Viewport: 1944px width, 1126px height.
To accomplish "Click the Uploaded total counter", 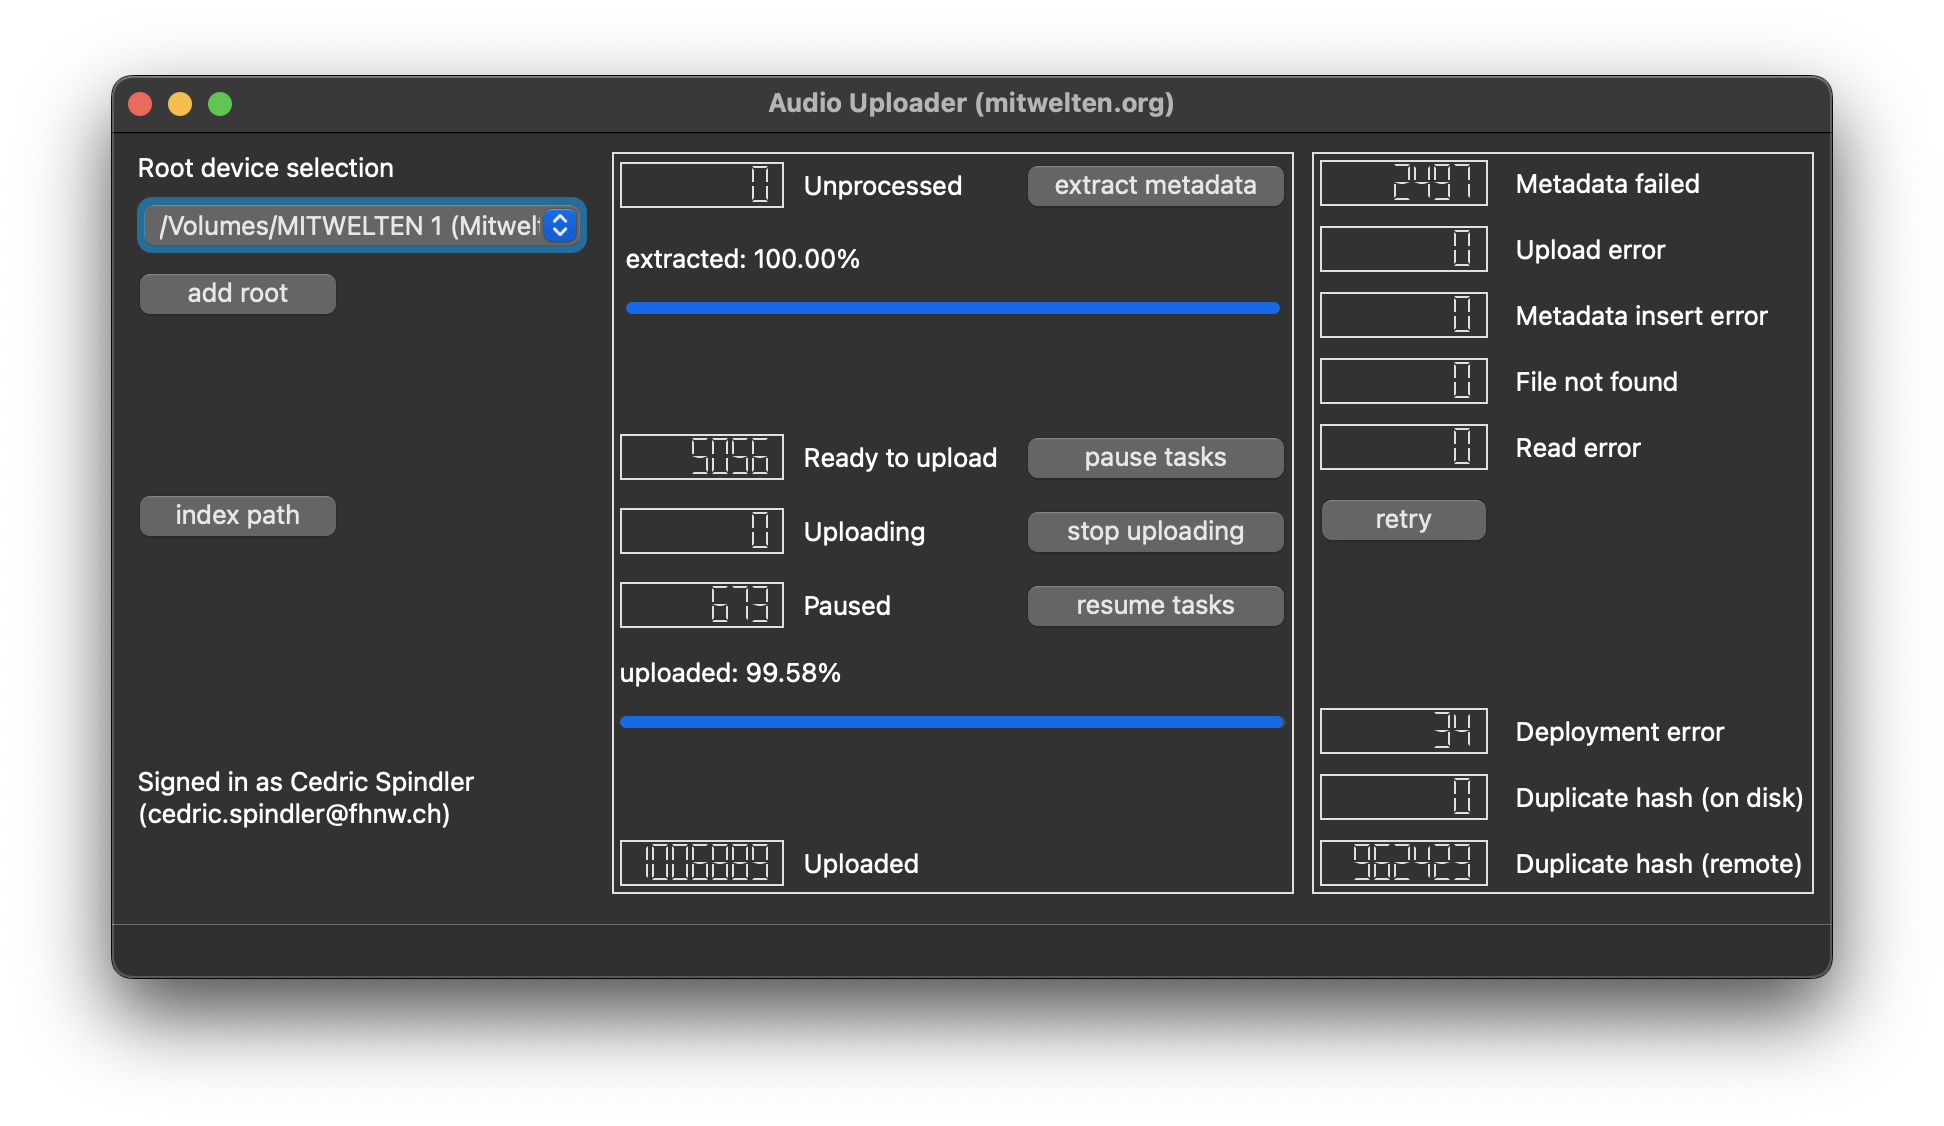I will pyautogui.click(x=701, y=863).
